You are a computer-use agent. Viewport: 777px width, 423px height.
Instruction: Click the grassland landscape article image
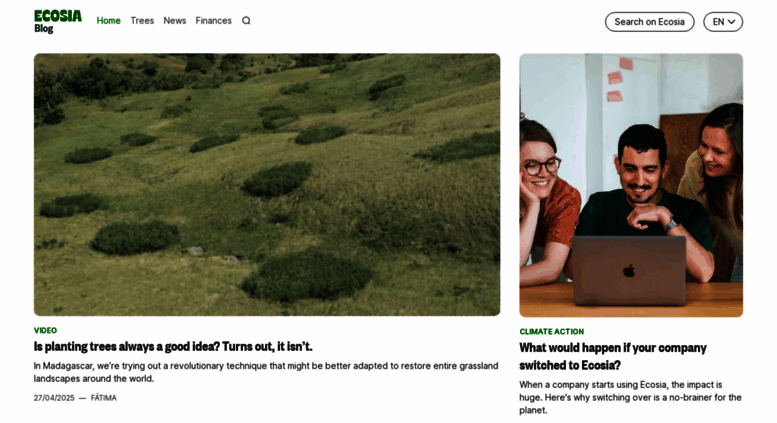pyautogui.click(x=267, y=185)
